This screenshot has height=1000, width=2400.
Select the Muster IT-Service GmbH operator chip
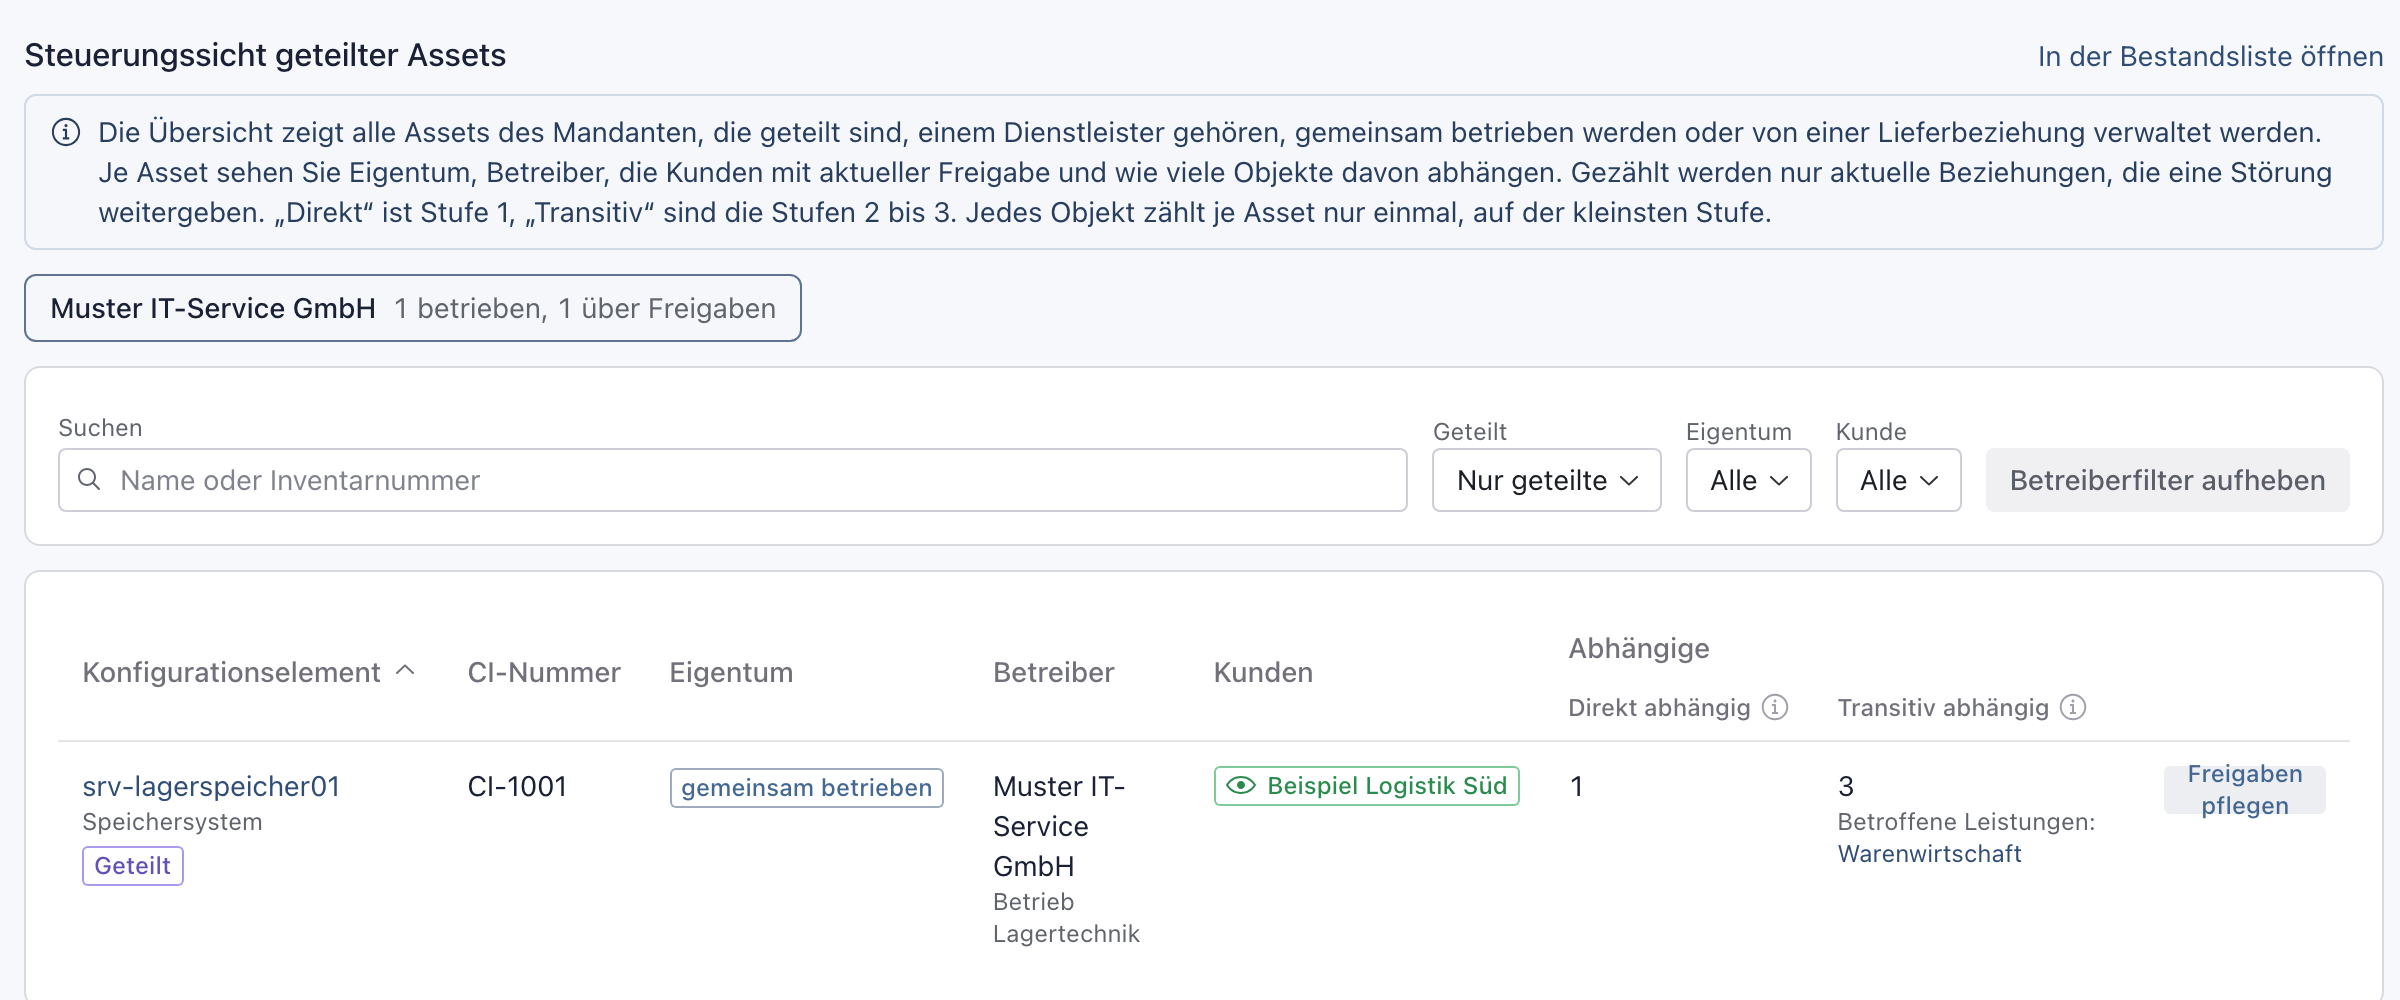[413, 308]
